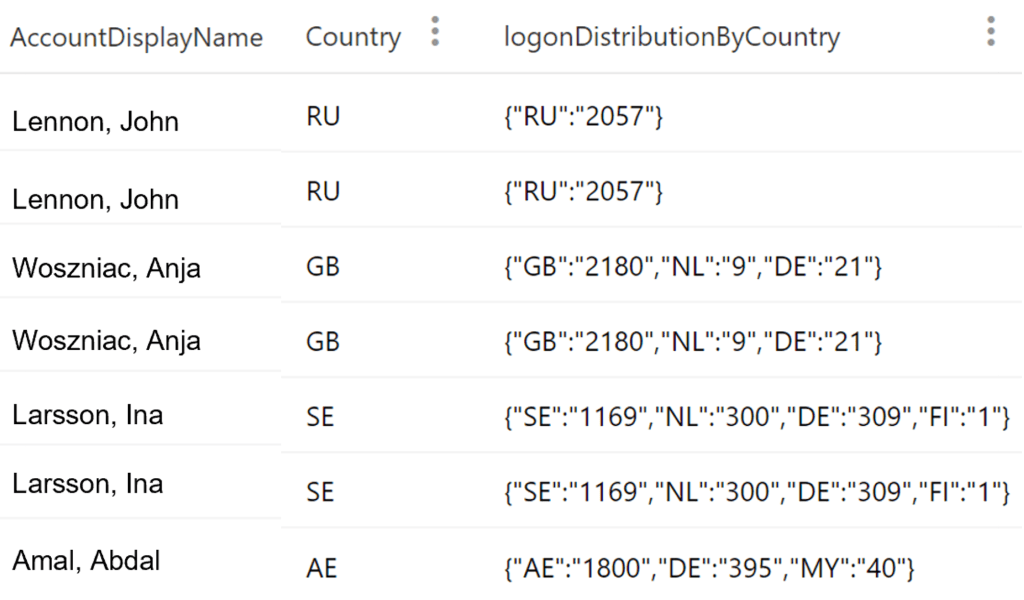Choose the second Larsson, Ina name cell
This screenshot has height=600, width=1024.
(87, 484)
